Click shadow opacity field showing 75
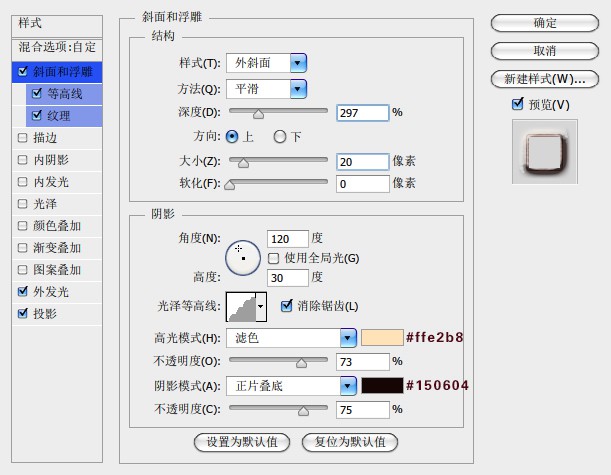Viewport: 611px width, 475px height. pos(362,410)
